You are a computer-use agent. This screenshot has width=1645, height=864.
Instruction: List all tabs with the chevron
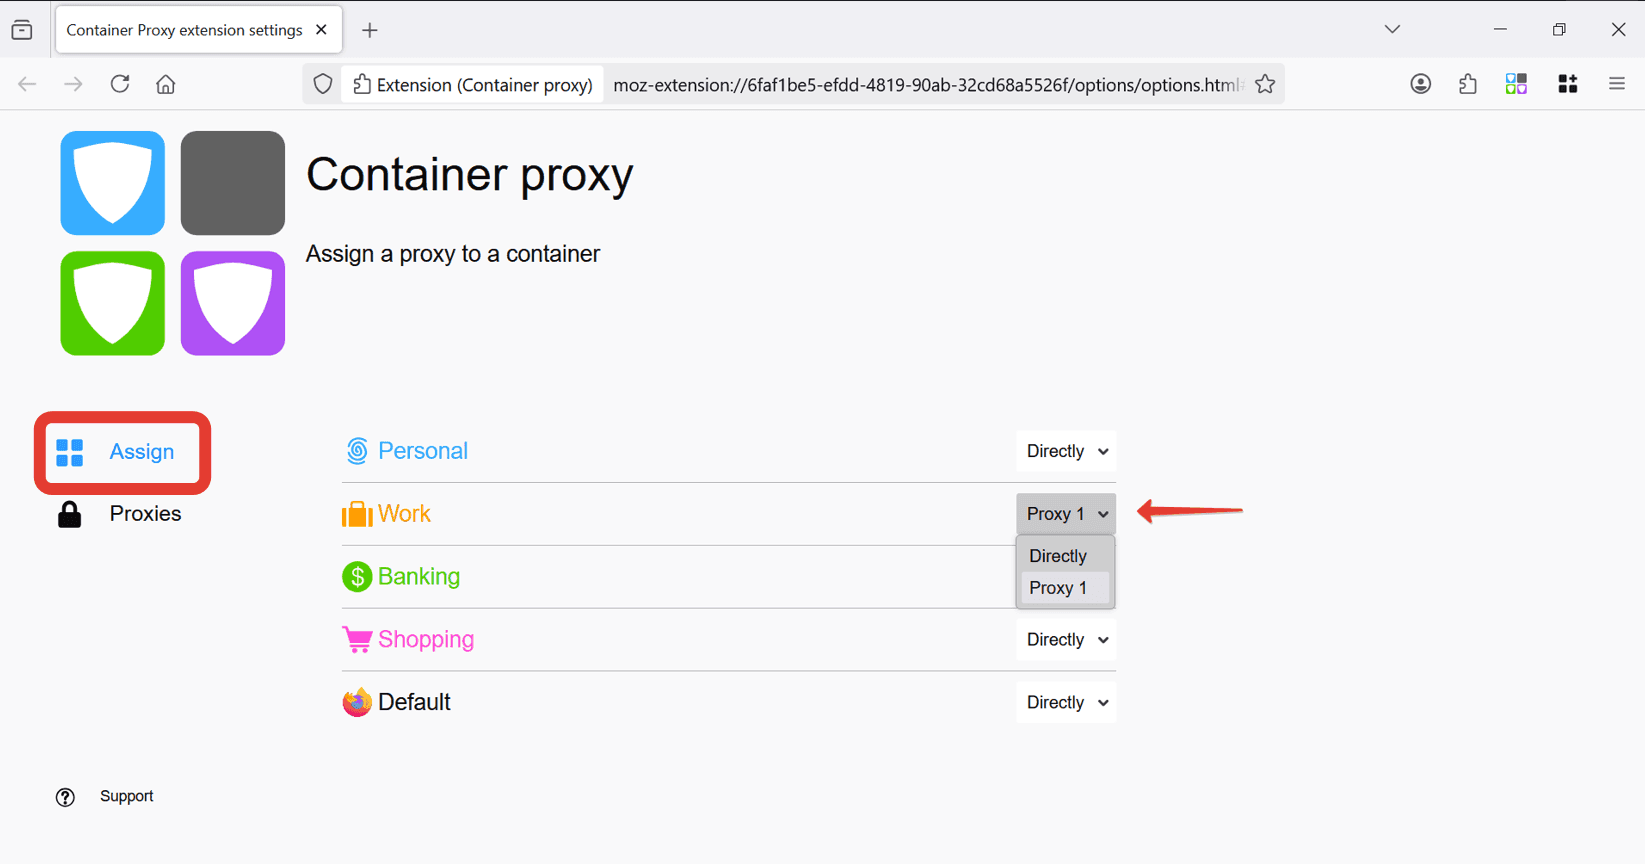click(1392, 30)
